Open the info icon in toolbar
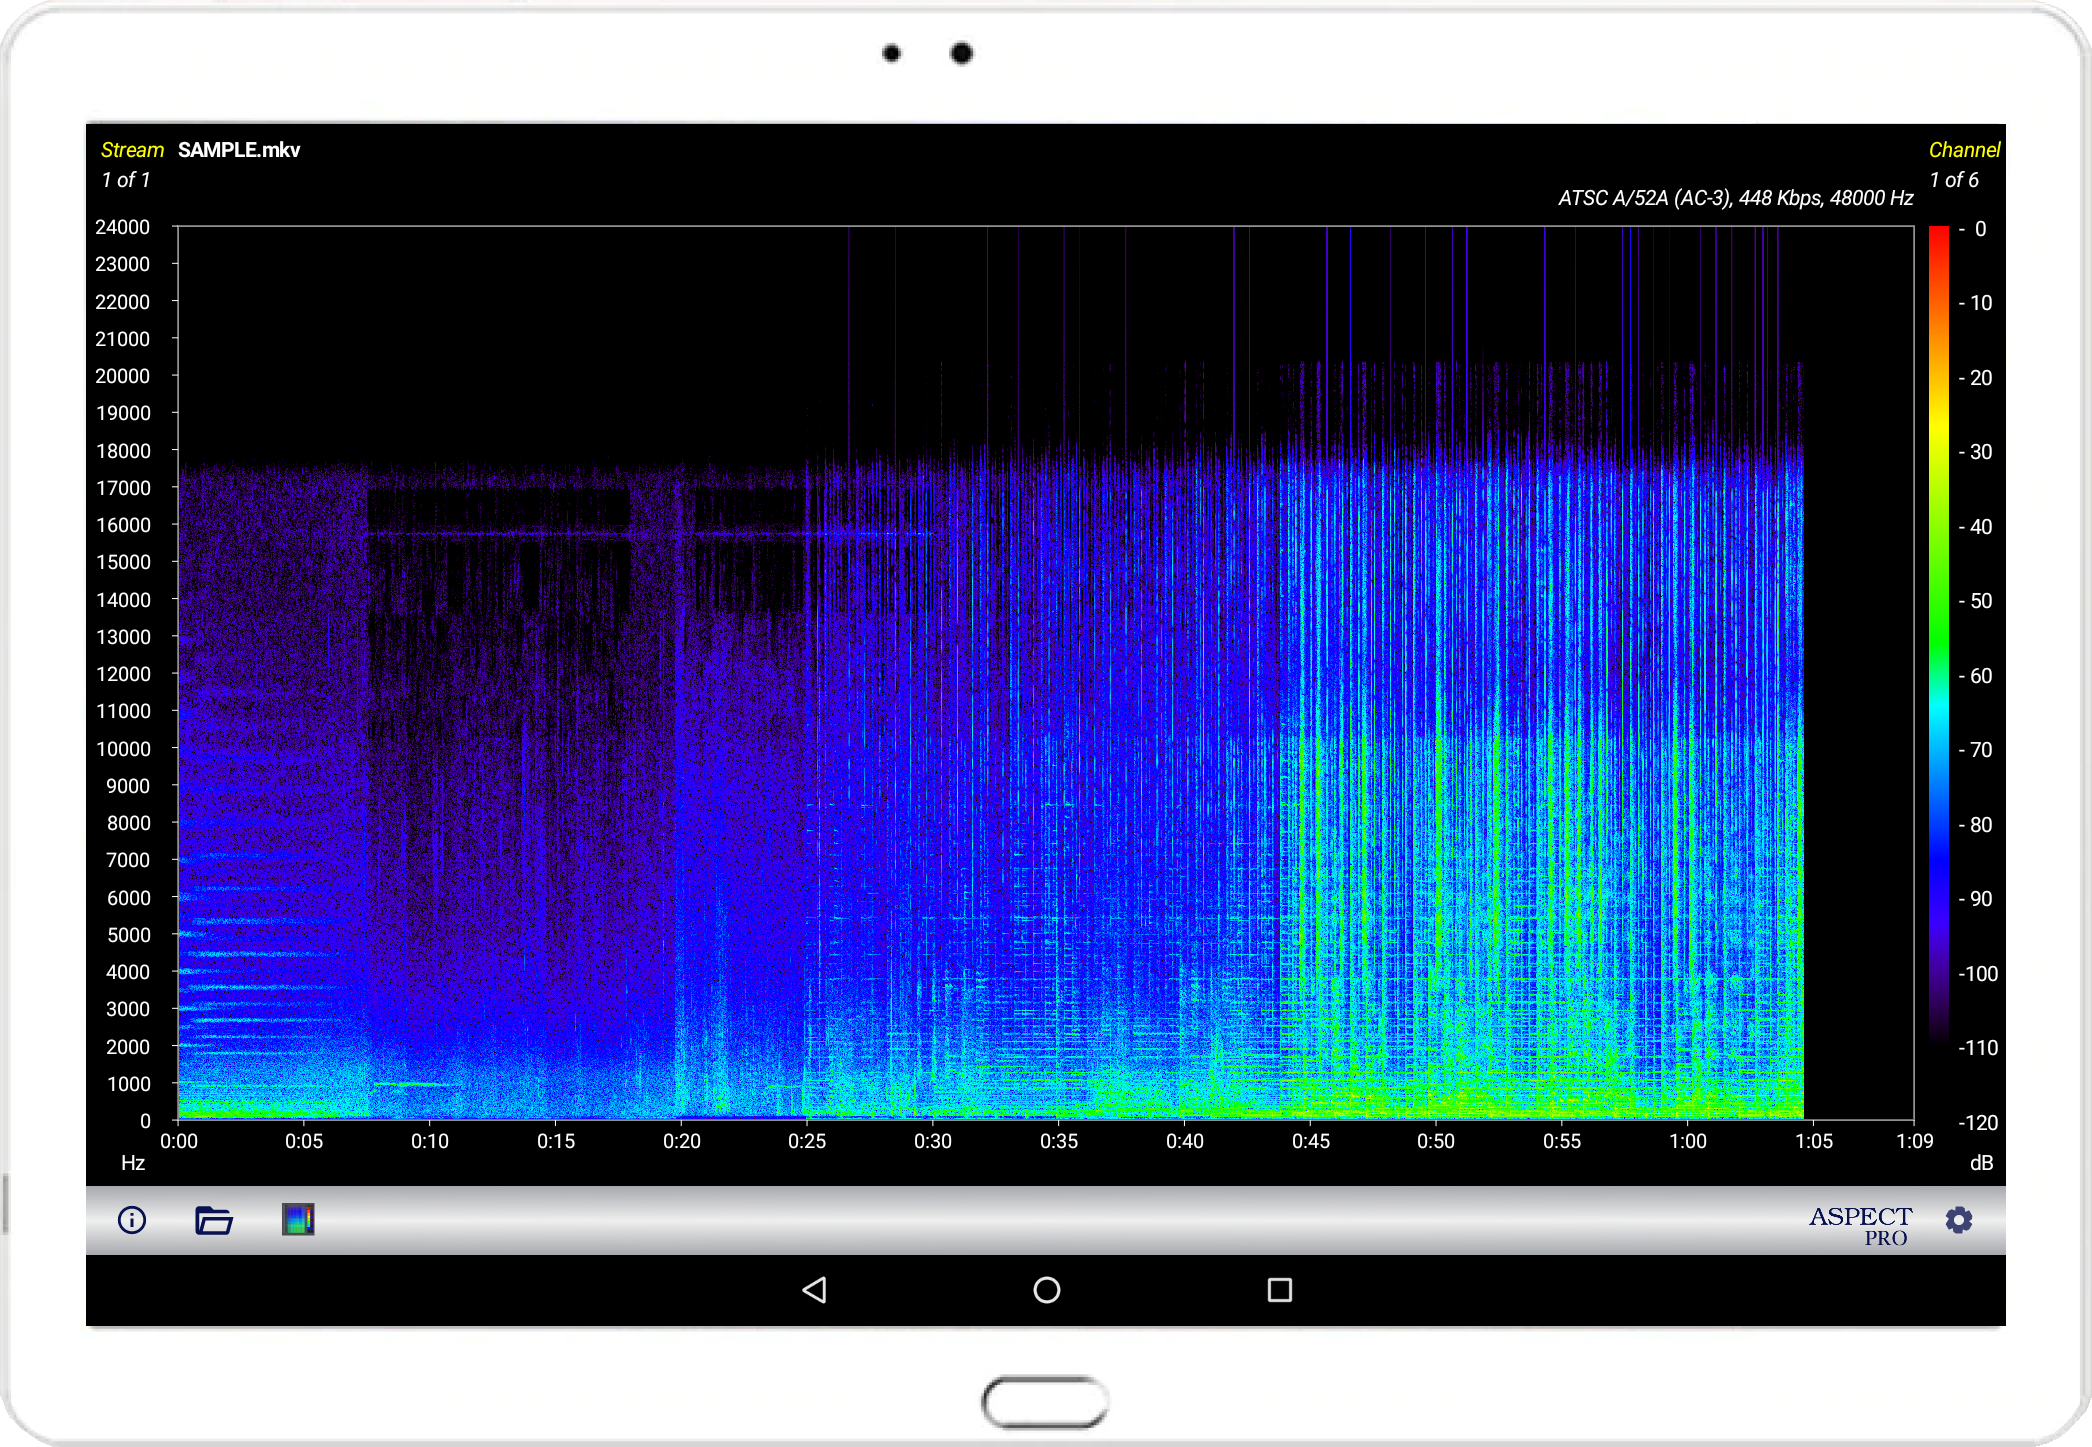This screenshot has height=1447, width=2092. point(132,1220)
